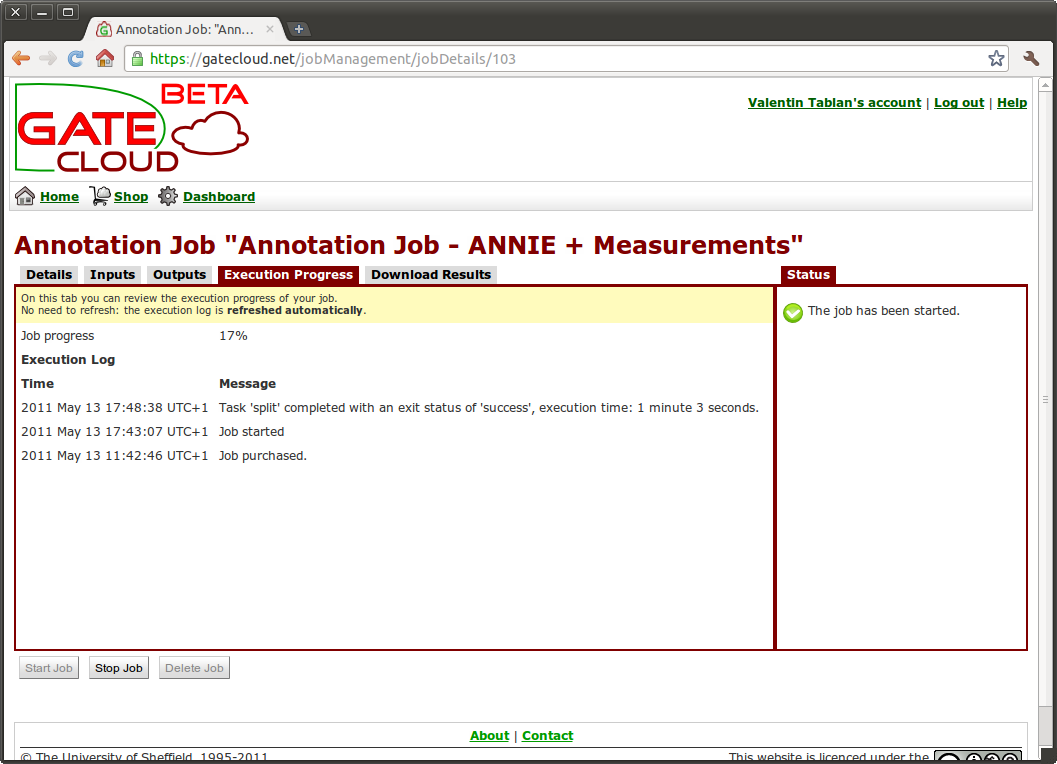
Task: Open Valentin Tablan's account link
Action: [x=835, y=102]
